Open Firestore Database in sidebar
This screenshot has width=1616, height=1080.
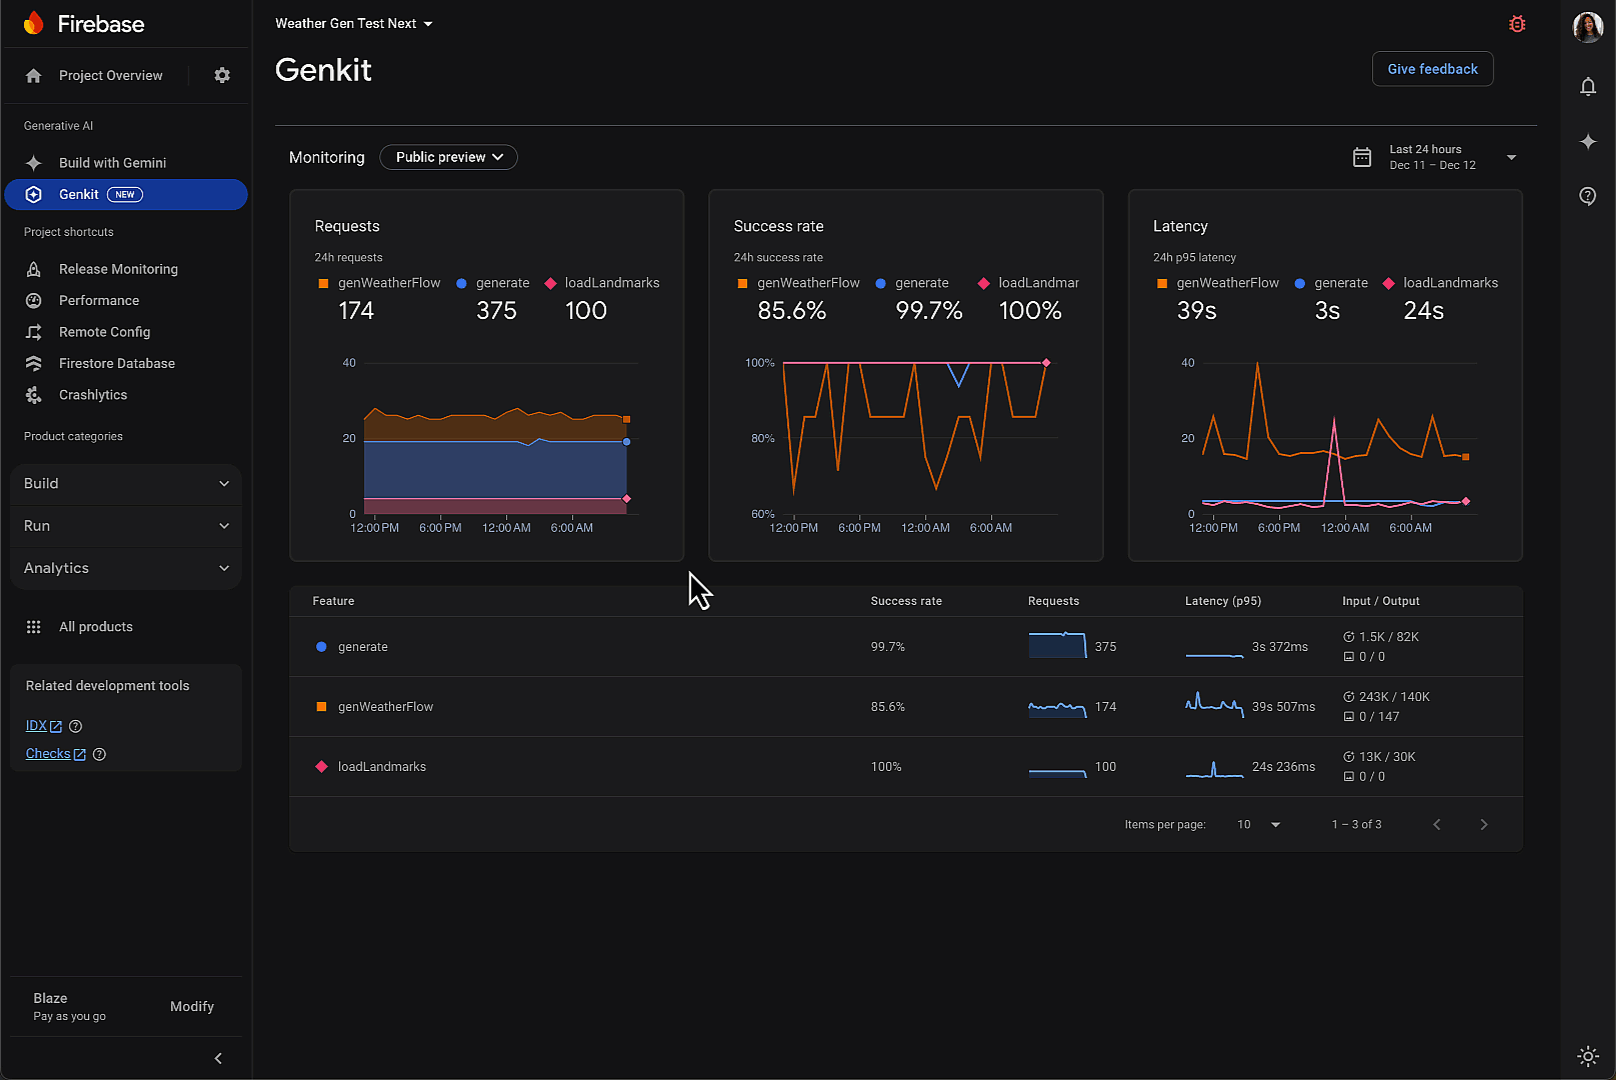pyautogui.click(x=117, y=364)
